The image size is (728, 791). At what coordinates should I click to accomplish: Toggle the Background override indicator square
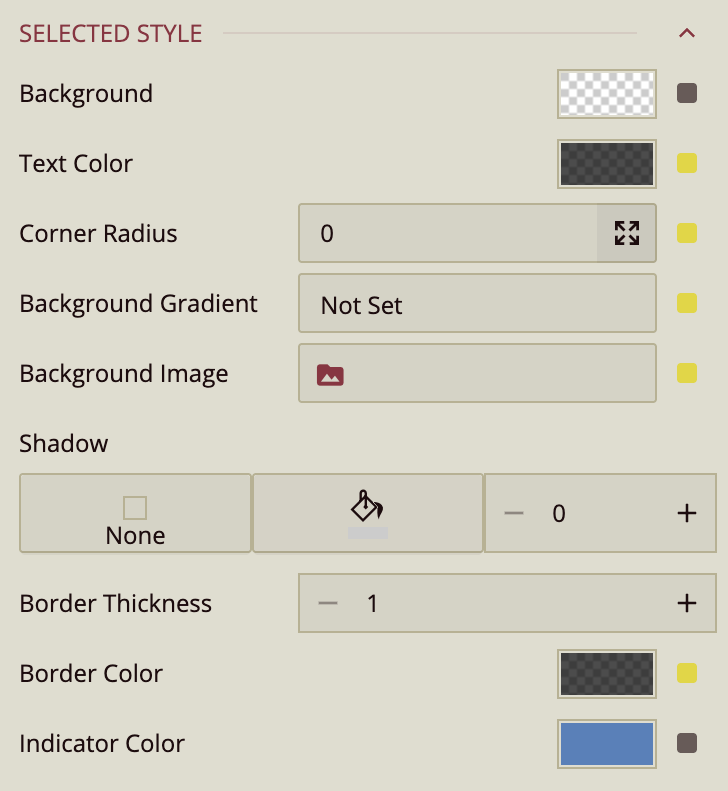(687, 94)
